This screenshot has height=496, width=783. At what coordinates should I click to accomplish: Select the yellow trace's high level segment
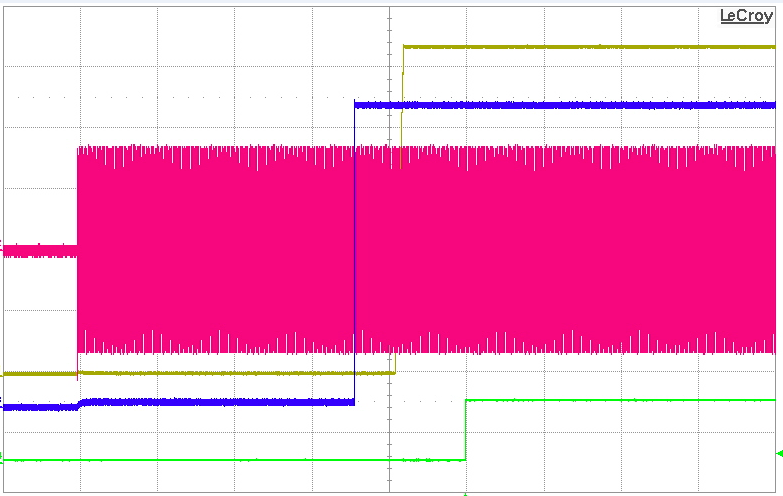[x=590, y=46]
